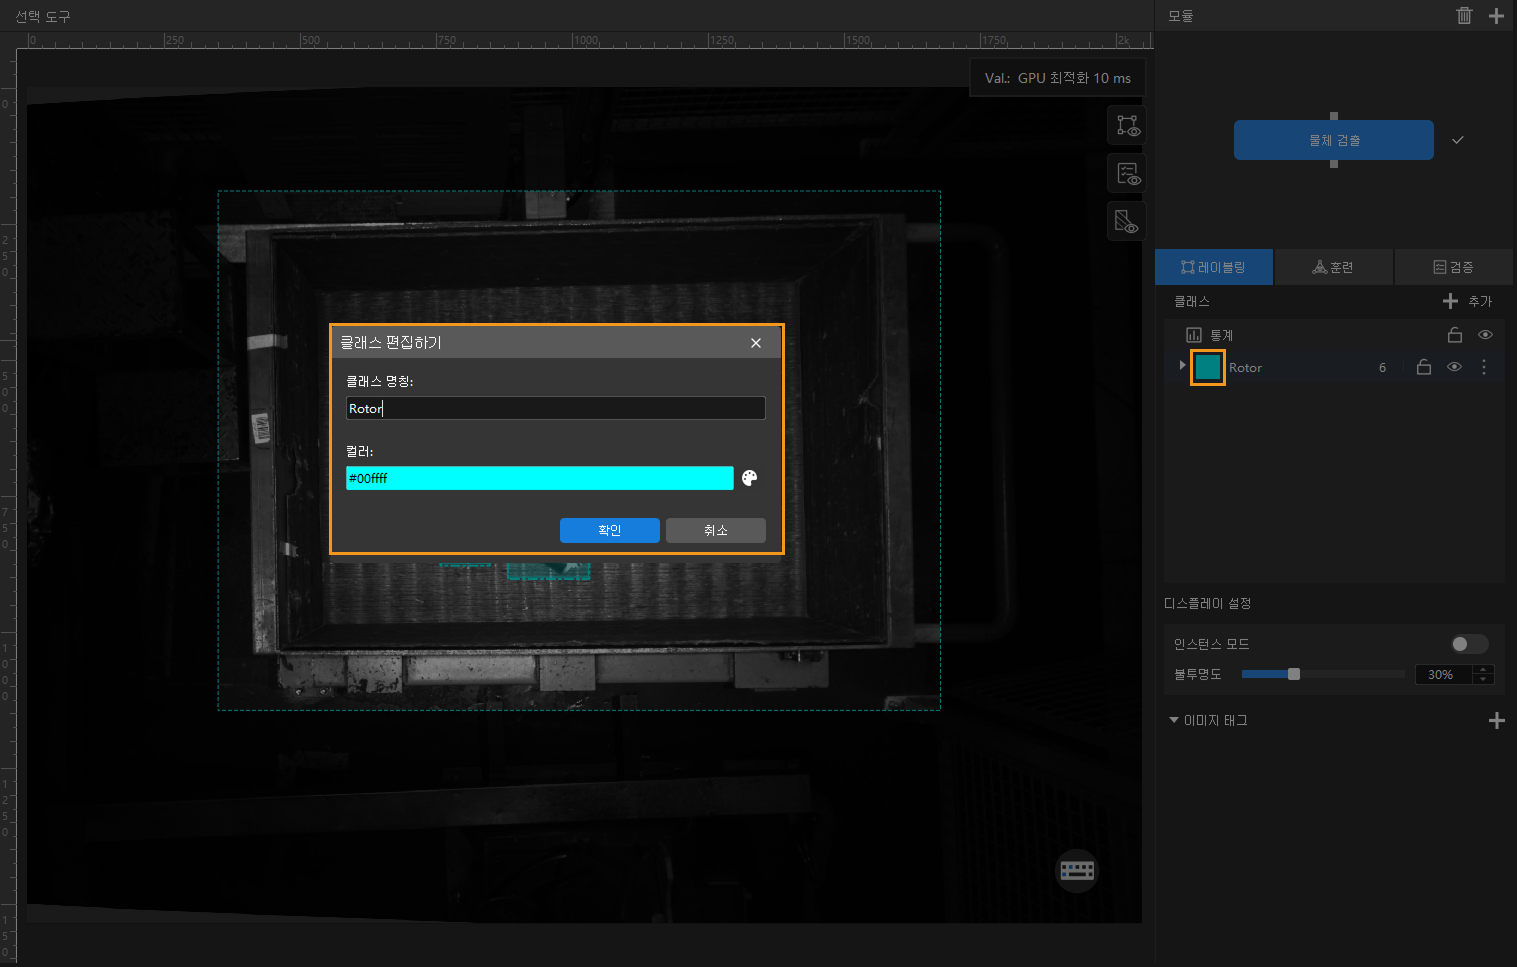This screenshot has width=1517, height=967.
Task: Open Rotor class more options menu
Action: tap(1484, 367)
